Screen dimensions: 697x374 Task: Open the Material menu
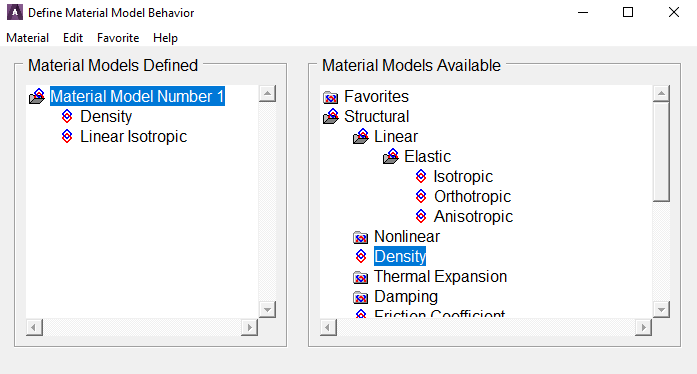(28, 38)
